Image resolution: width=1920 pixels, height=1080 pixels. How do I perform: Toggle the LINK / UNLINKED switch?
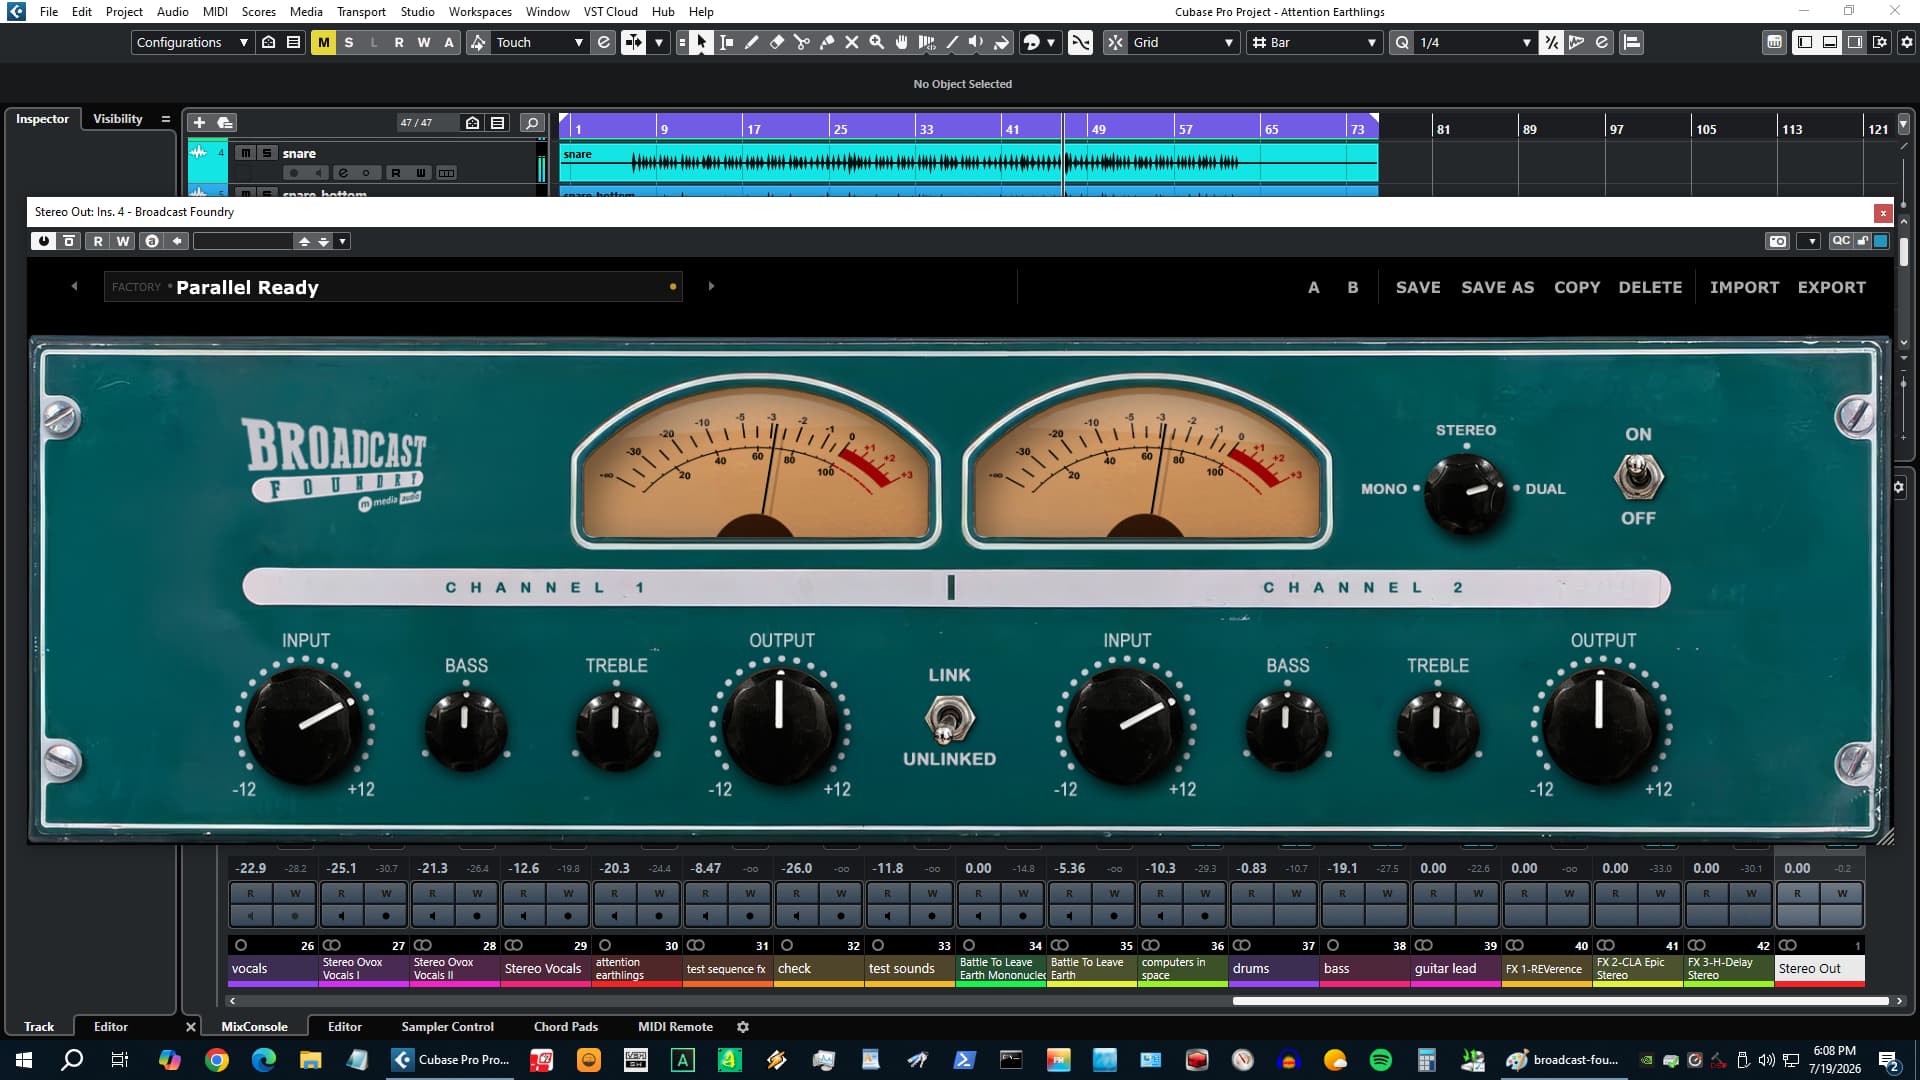(948, 718)
